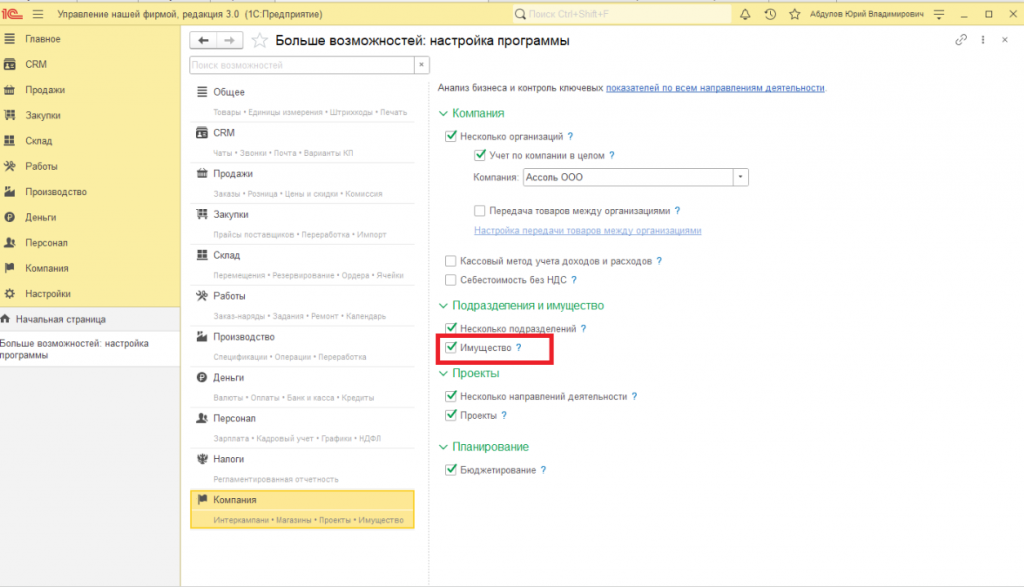Show help for Себестоимость без НДС
This screenshot has width=1024, height=587.
574,280
